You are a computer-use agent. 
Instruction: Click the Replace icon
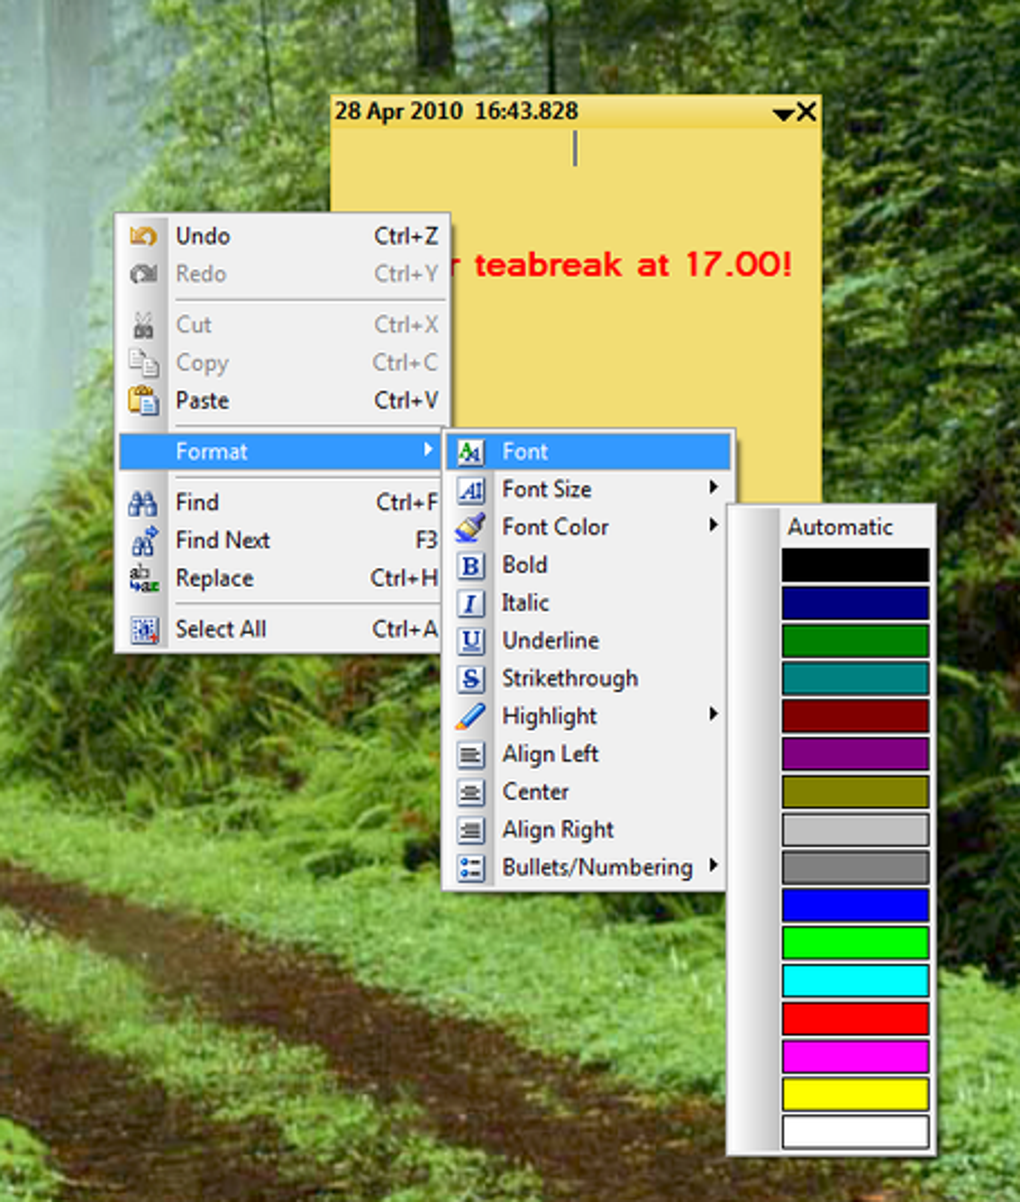pos(144,579)
